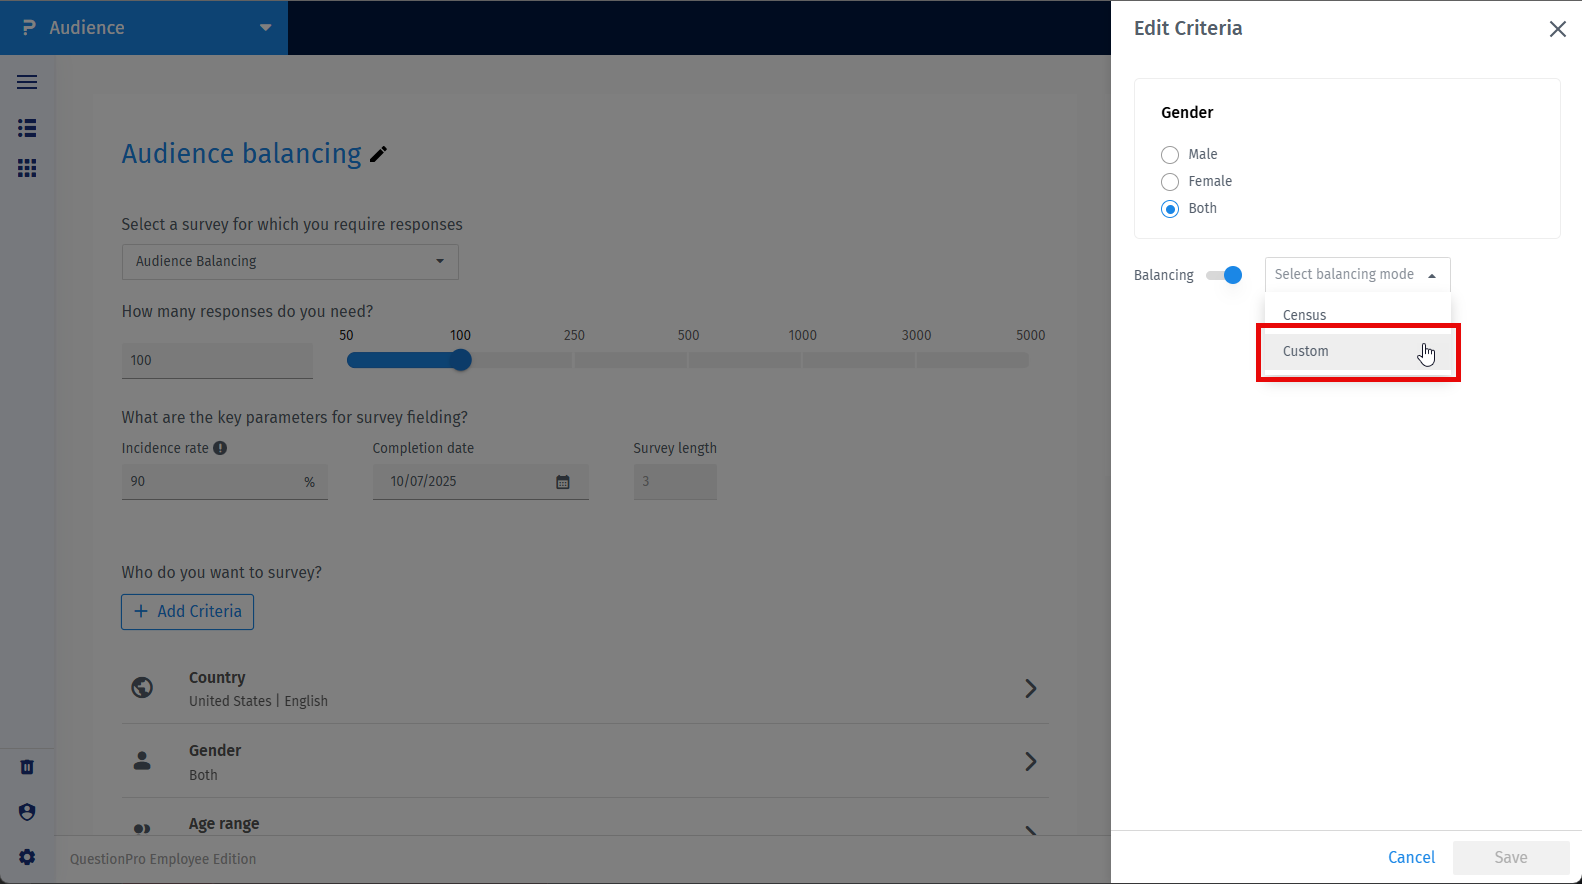
Task: Close the Edit Criteria panel
Action: 1557,29
